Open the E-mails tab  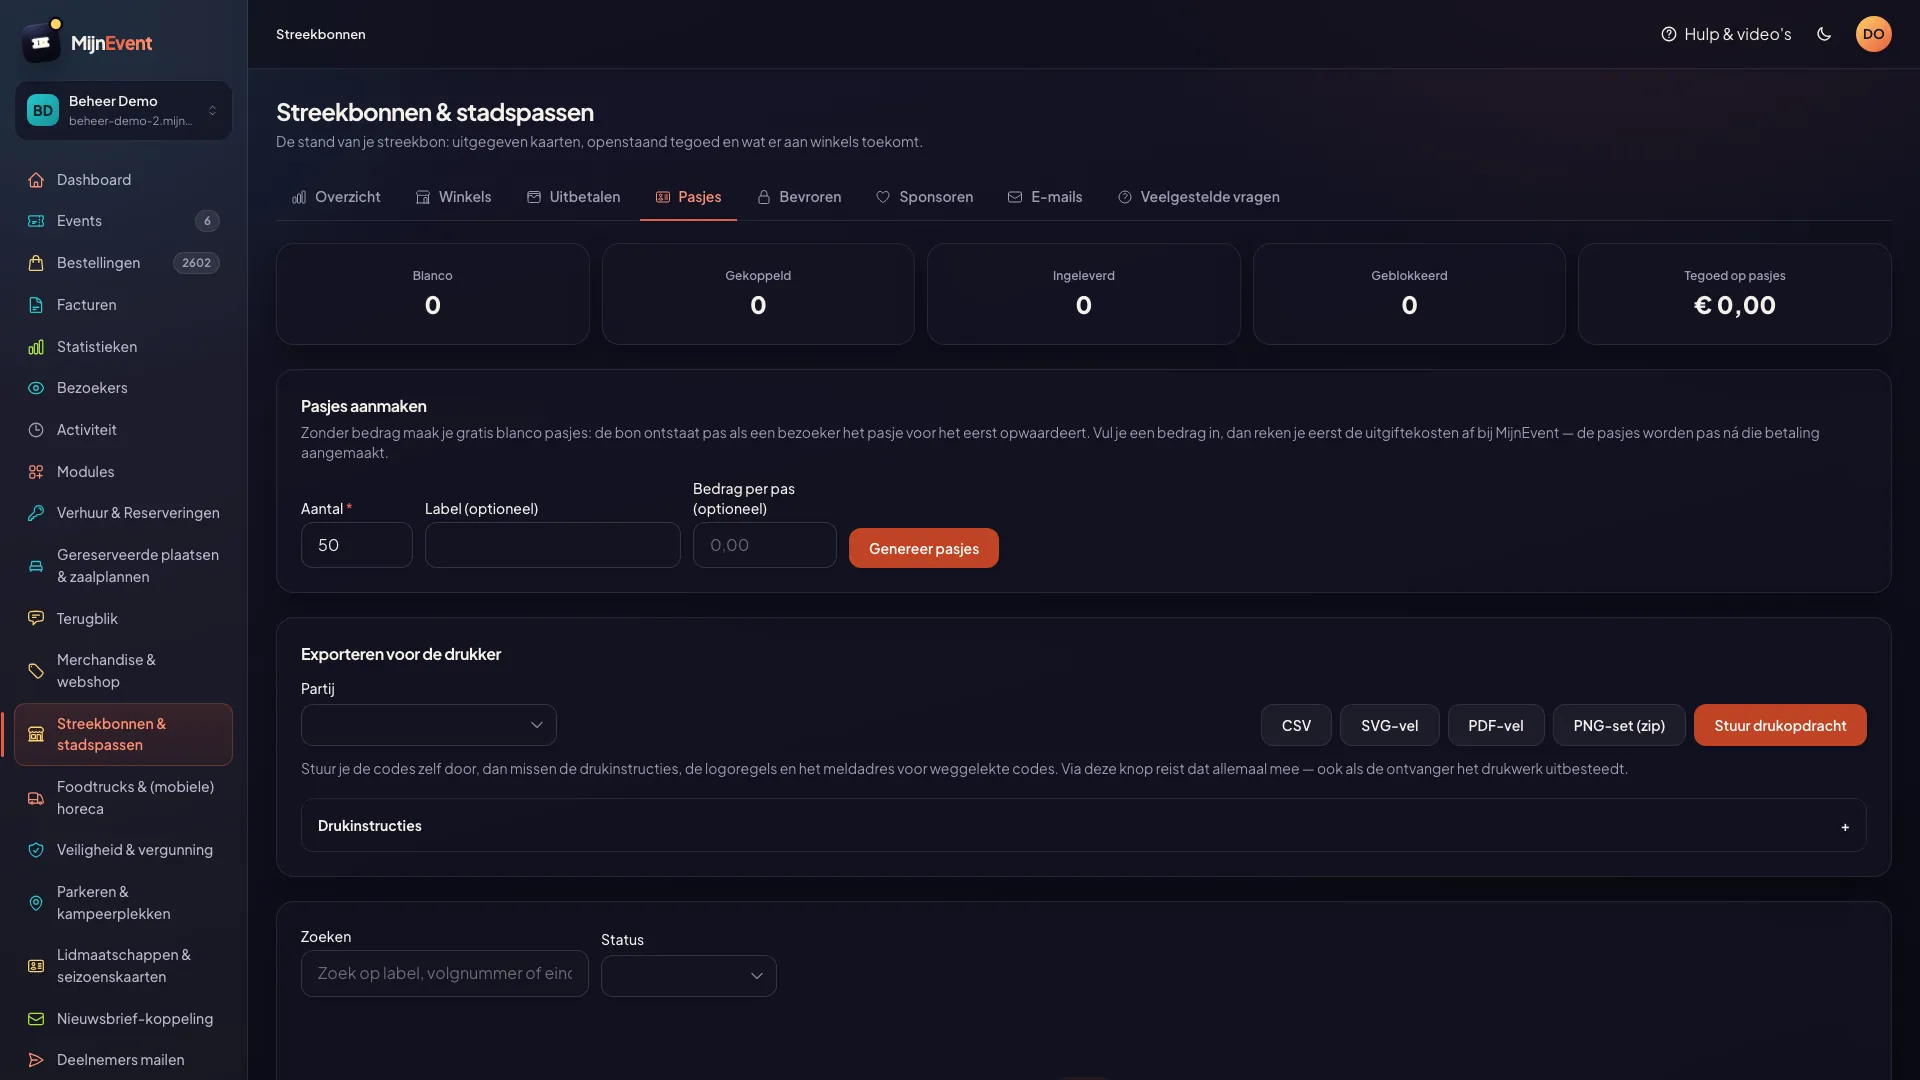1044,197
